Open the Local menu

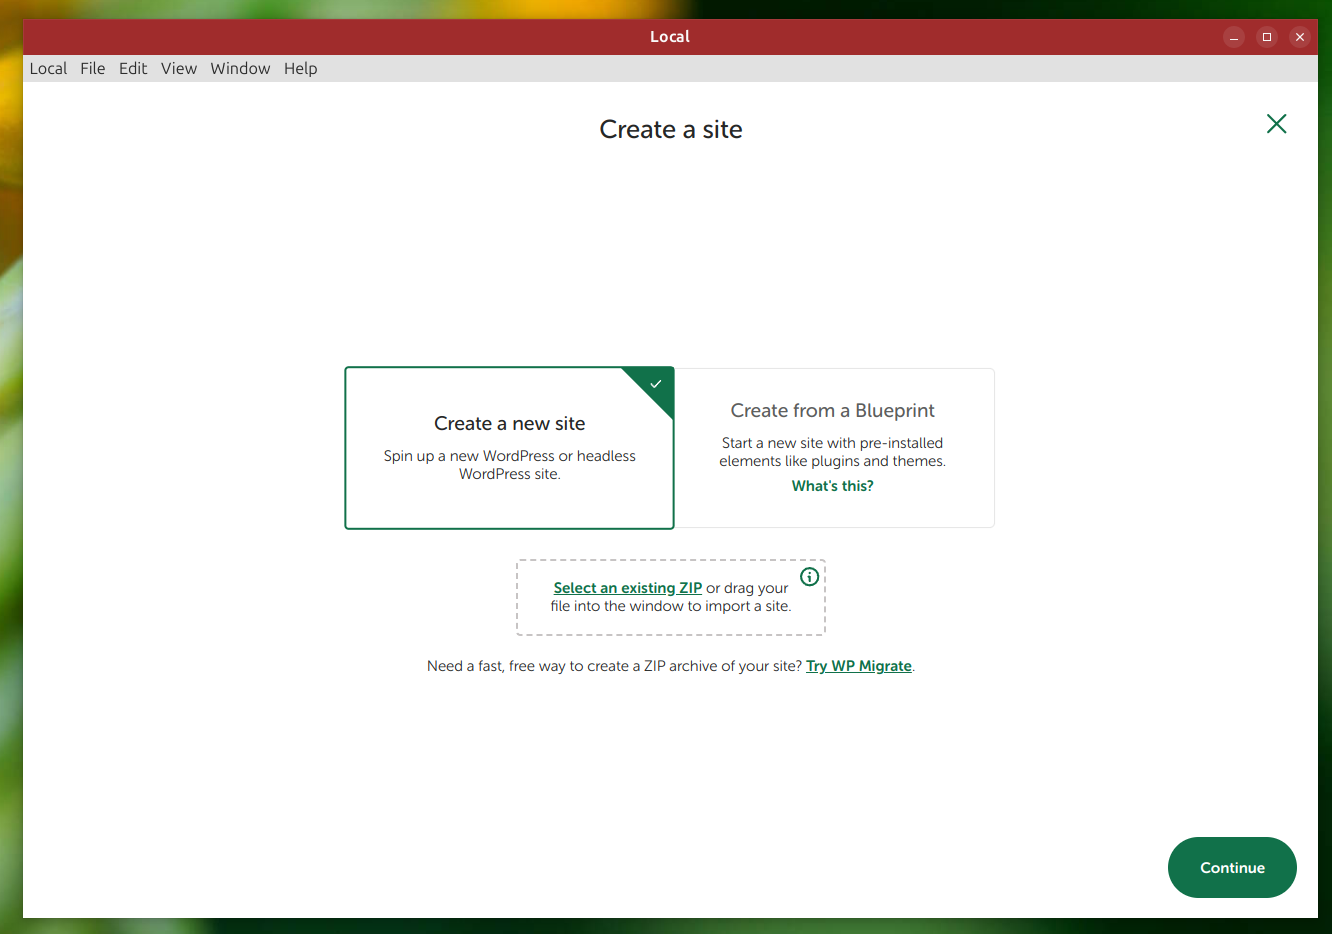[48, 69]
